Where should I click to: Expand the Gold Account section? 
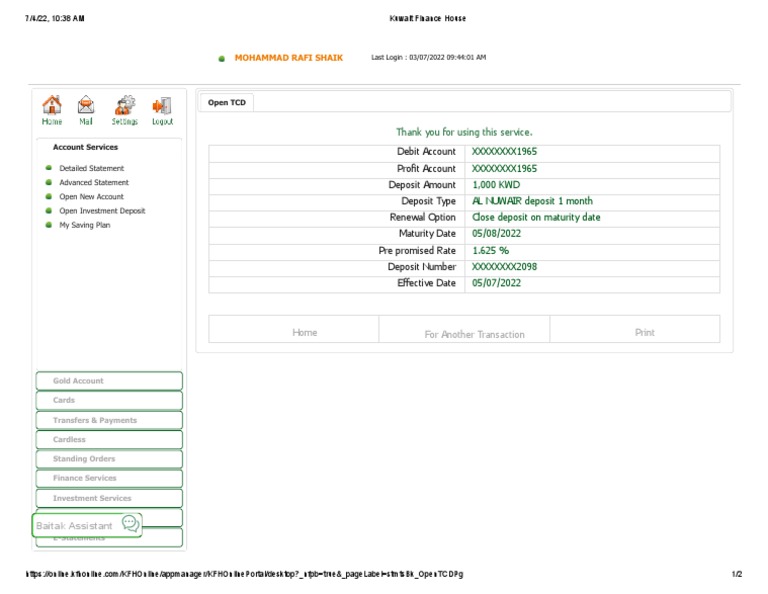109,381
